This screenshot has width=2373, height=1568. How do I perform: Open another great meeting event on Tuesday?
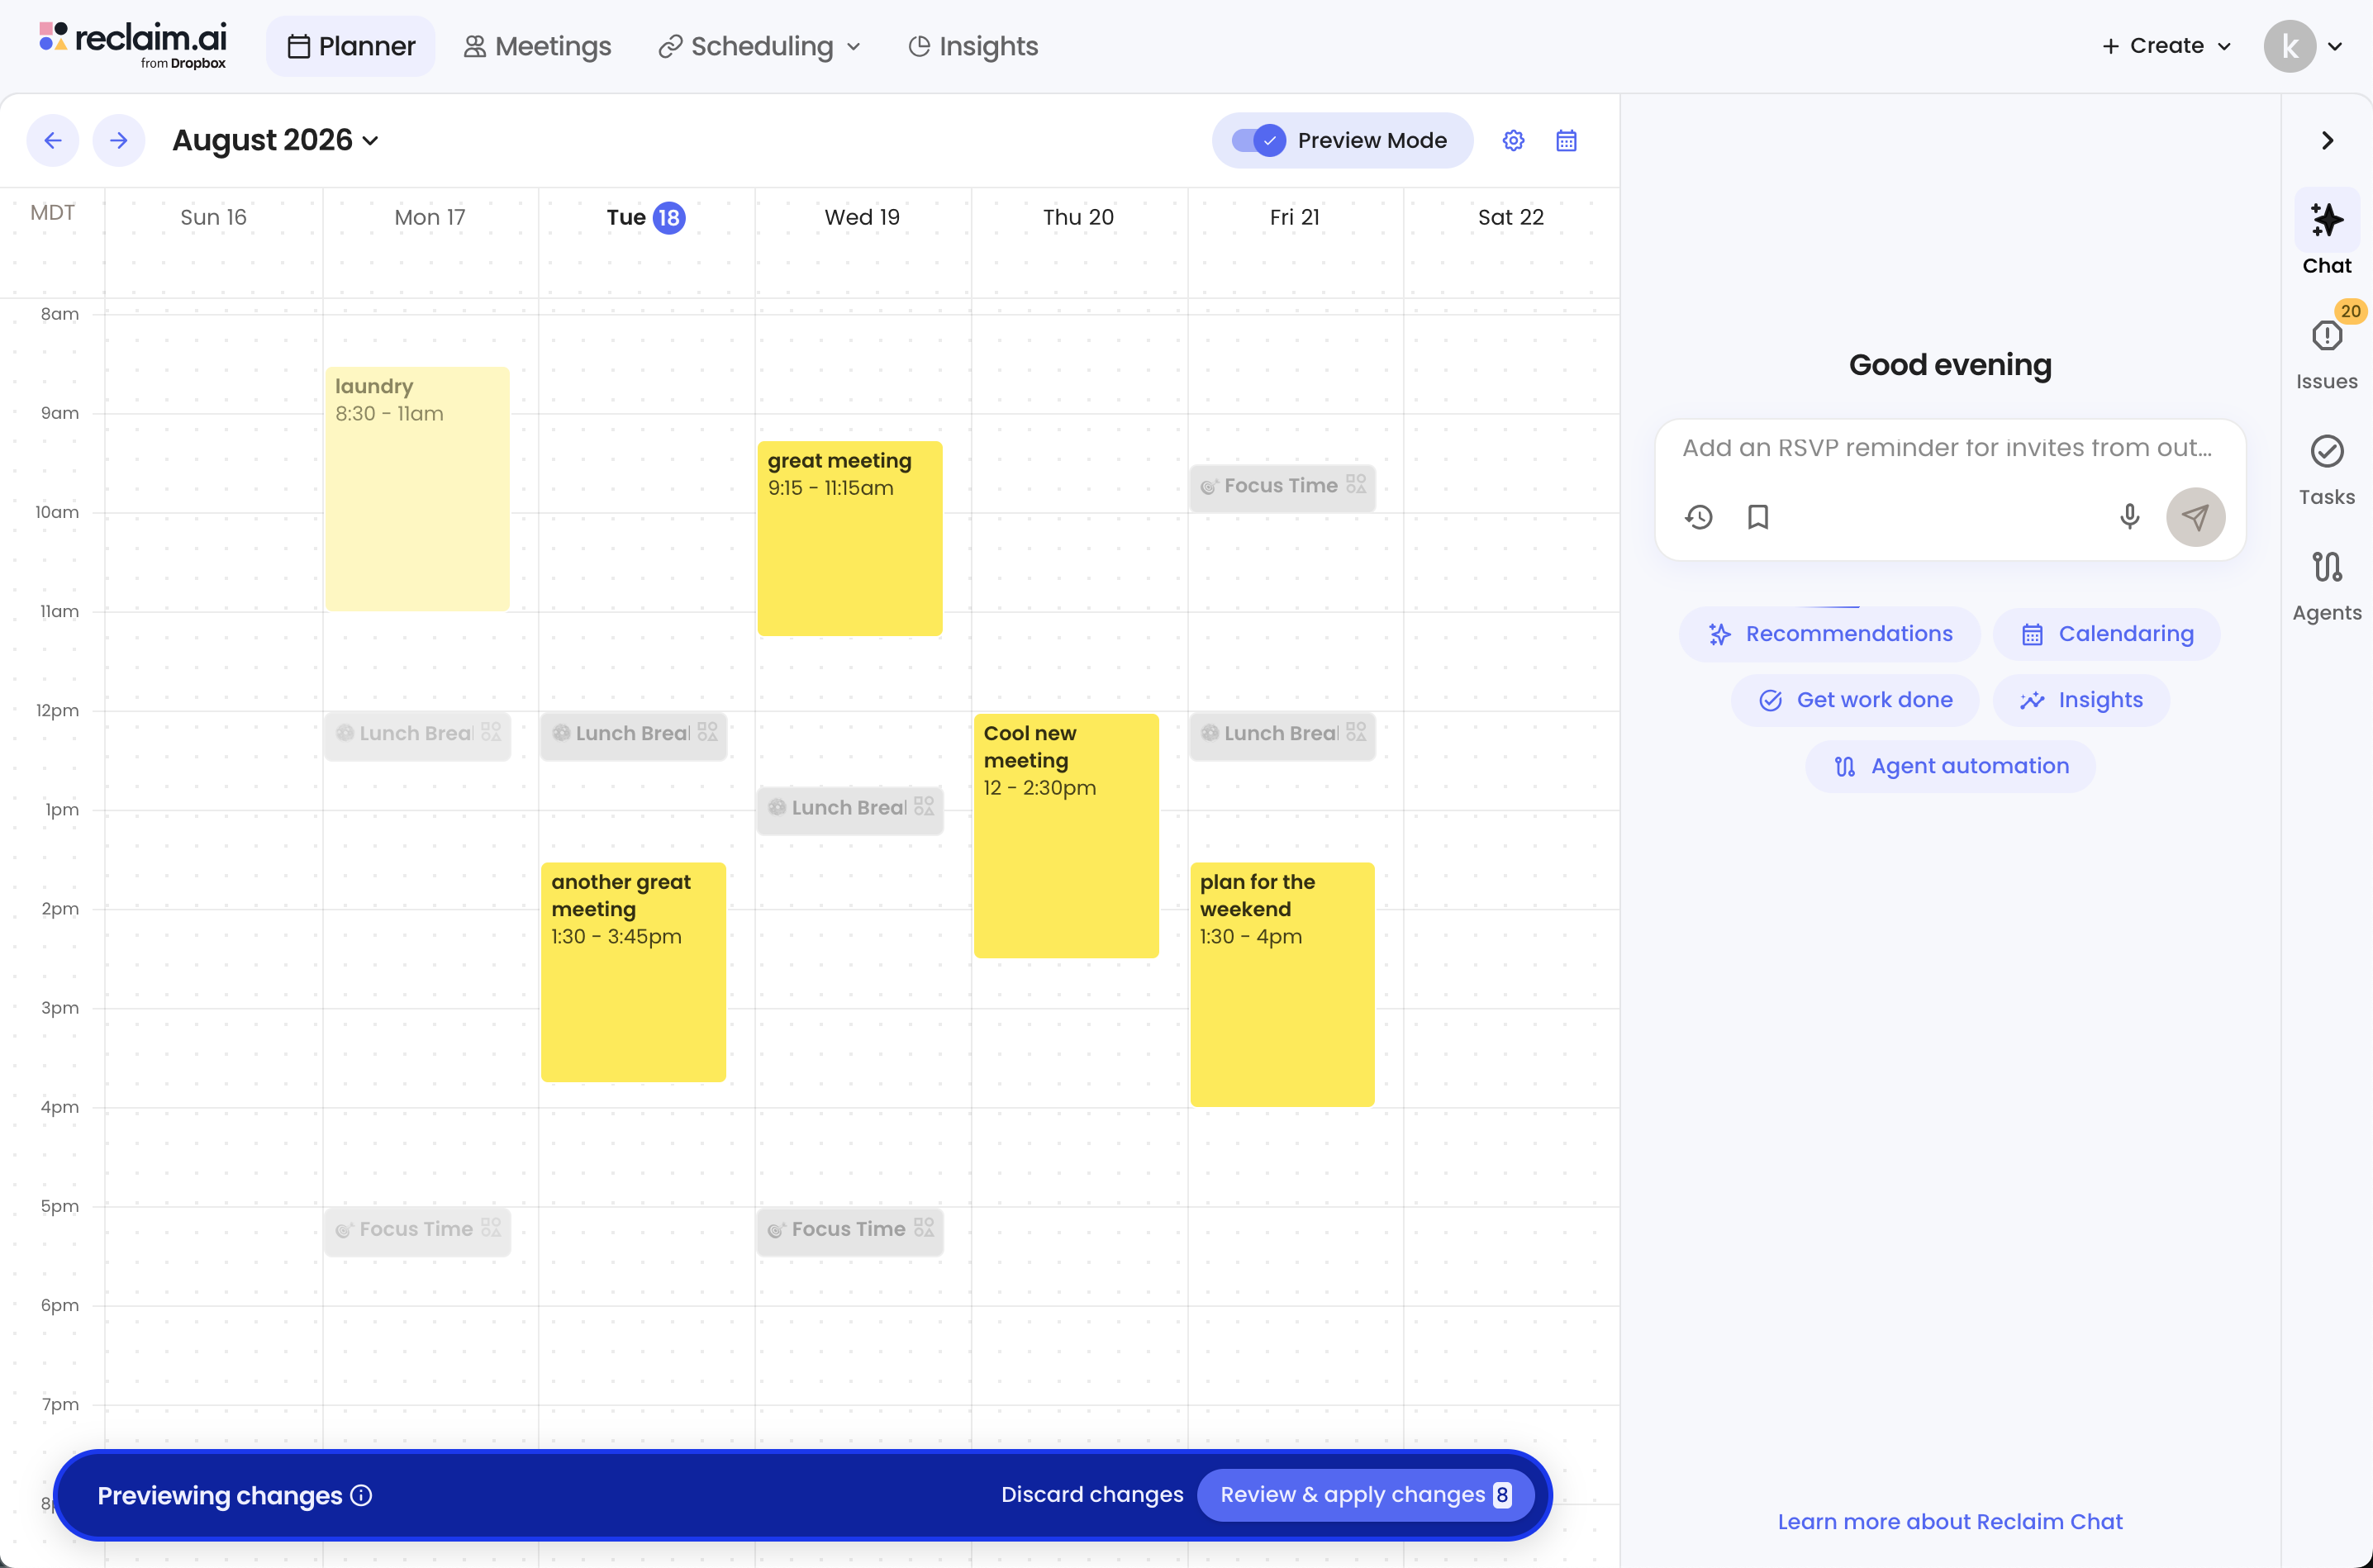633,972
